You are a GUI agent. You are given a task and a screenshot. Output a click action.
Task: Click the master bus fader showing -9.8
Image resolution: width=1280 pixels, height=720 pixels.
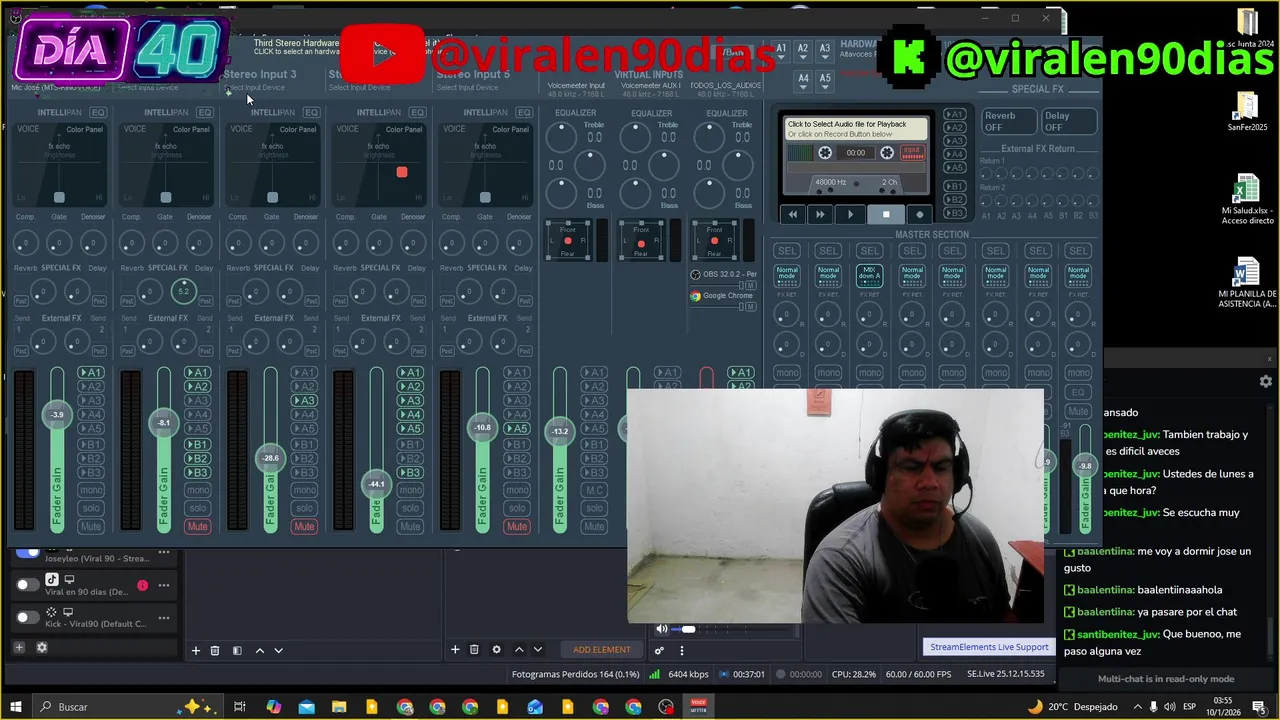point(1085,466)
